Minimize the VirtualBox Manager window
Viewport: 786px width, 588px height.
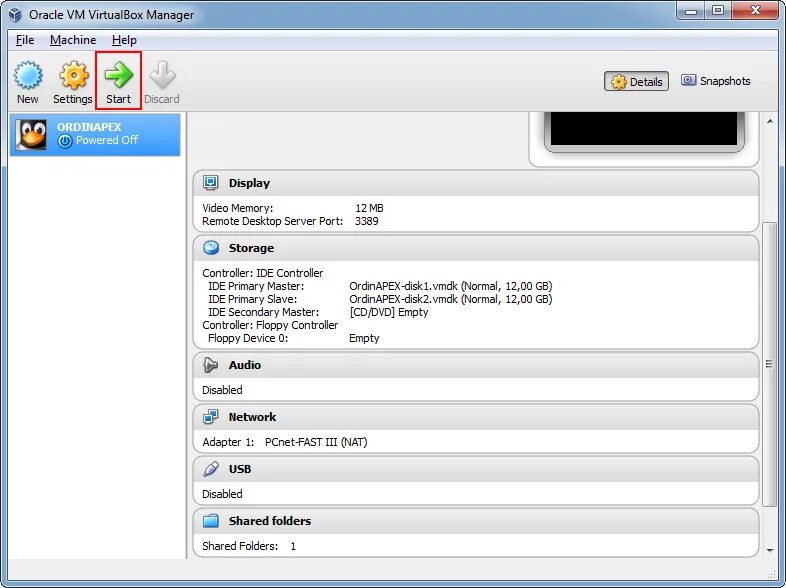click(691, 11)
